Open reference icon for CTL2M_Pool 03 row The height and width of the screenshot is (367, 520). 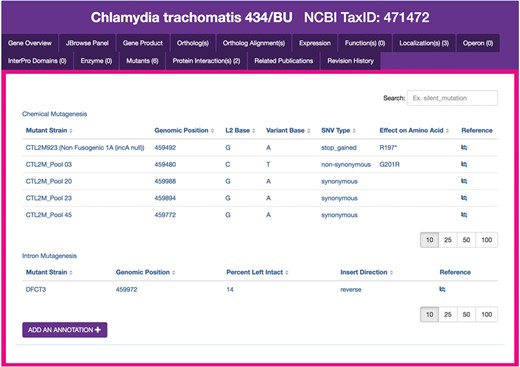tap(464, 164)
